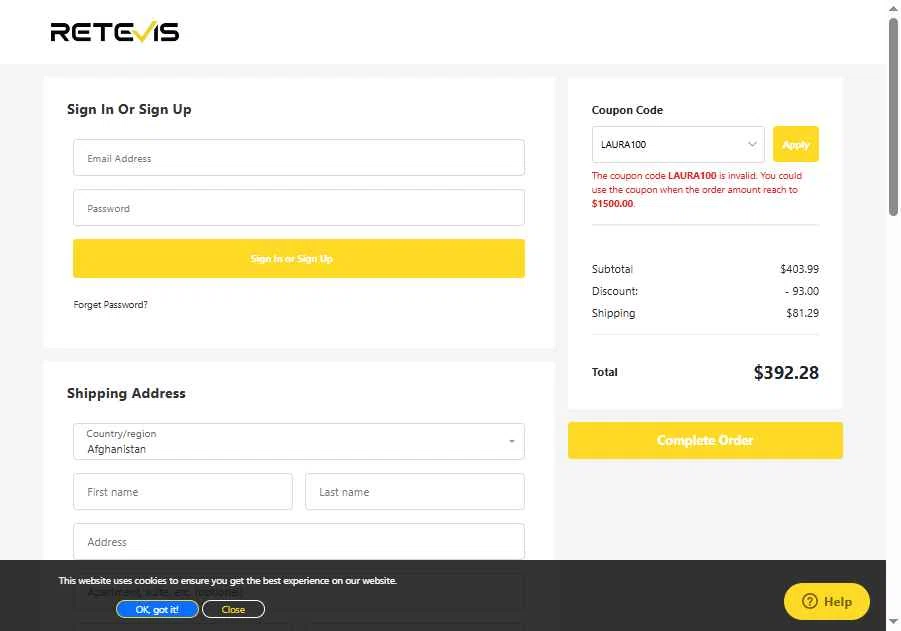
Task: Click the - 93.00 discount value
Action: pyautogui.click(x=802, y=291)
